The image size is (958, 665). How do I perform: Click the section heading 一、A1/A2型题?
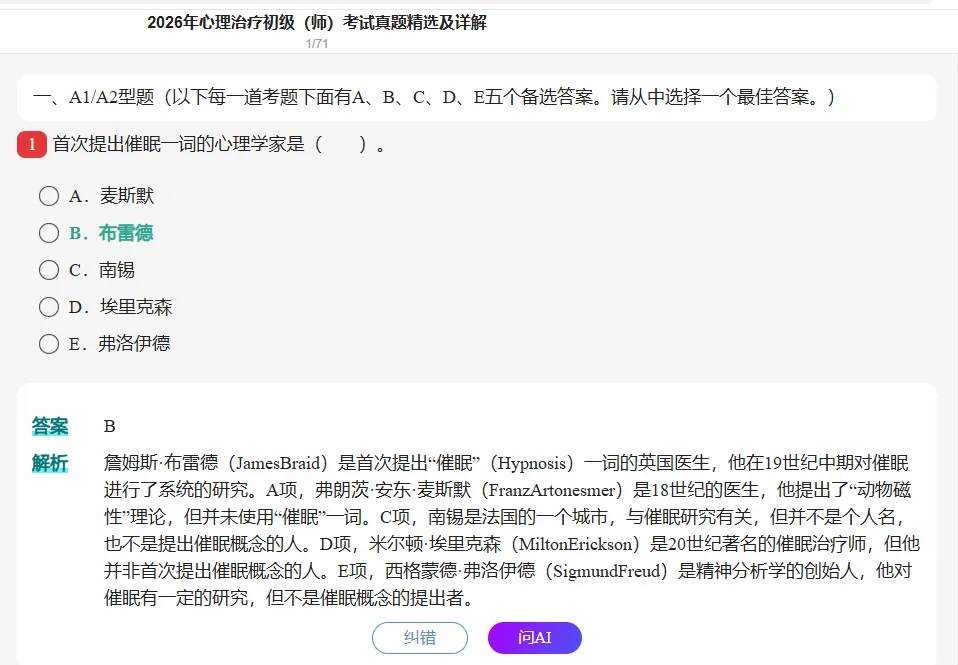[93, 97]
